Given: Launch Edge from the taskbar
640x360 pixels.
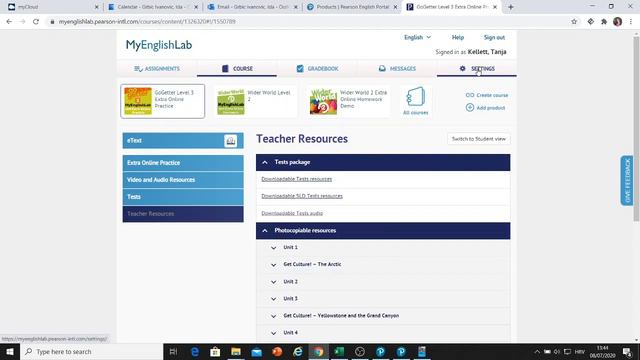Looking at the screenshot, I should click(195, 351).
